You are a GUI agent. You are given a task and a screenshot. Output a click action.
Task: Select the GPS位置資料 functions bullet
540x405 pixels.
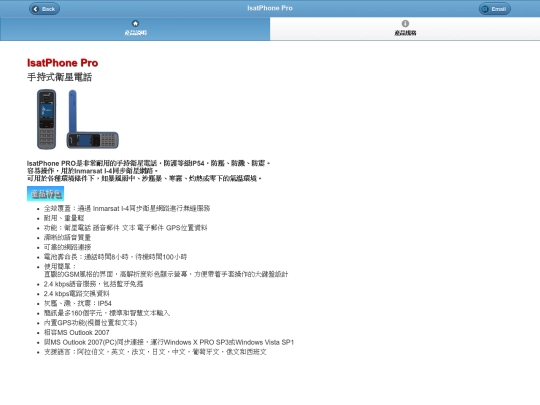(x=125, y=228)
